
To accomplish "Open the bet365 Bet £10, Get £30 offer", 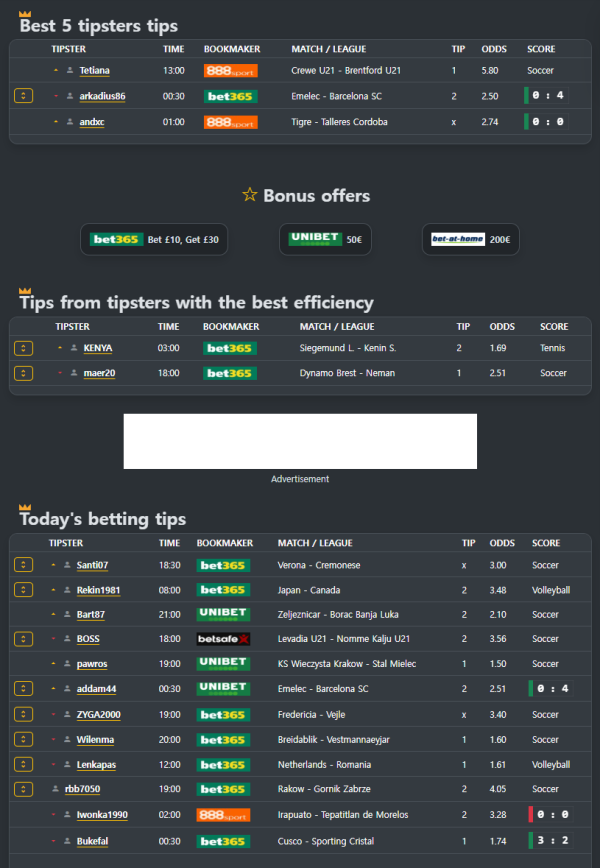I will [155, 240].
